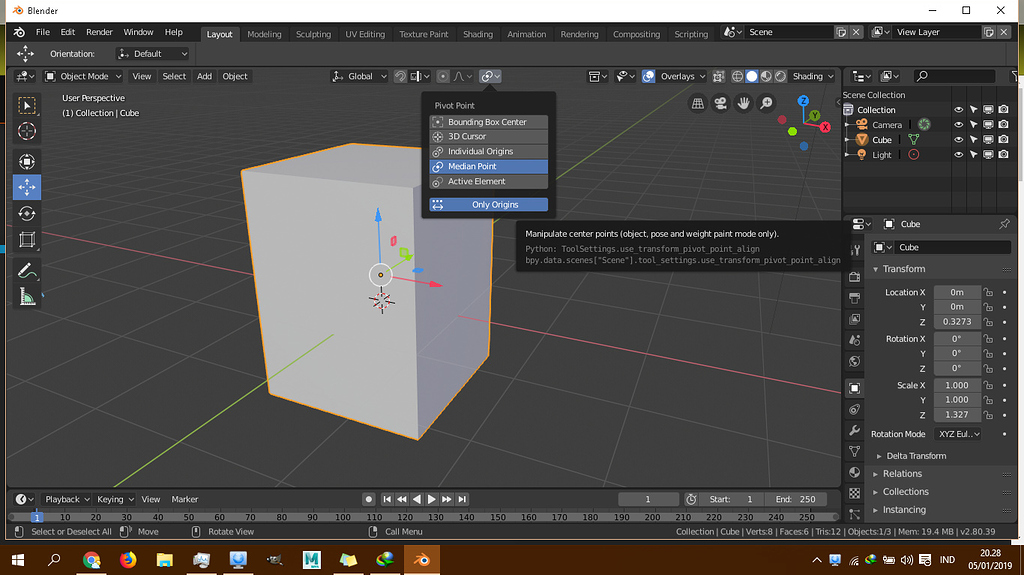The height and width of the screenshot is (575, 1024).
Task: Expand the Collections panel
Action: [905, 492]
